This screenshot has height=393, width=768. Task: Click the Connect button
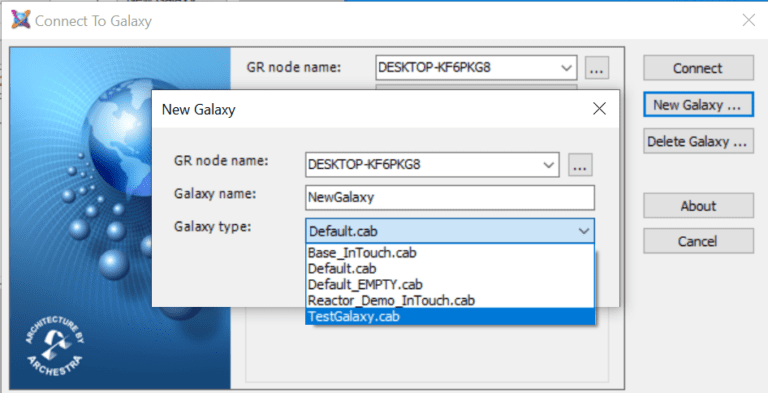tap(698, 68)
